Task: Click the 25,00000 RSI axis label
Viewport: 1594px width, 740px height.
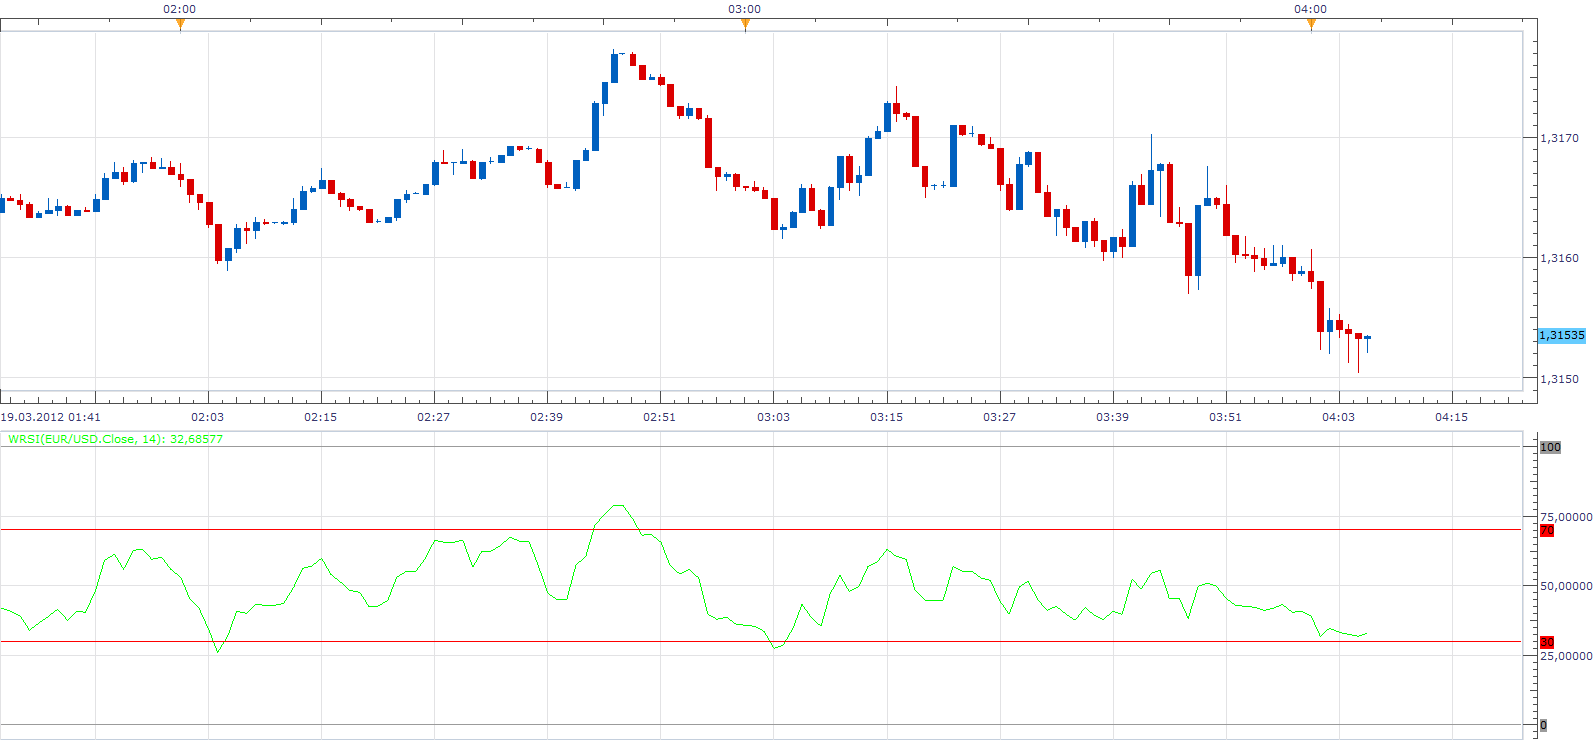Action: point(1566,656)
